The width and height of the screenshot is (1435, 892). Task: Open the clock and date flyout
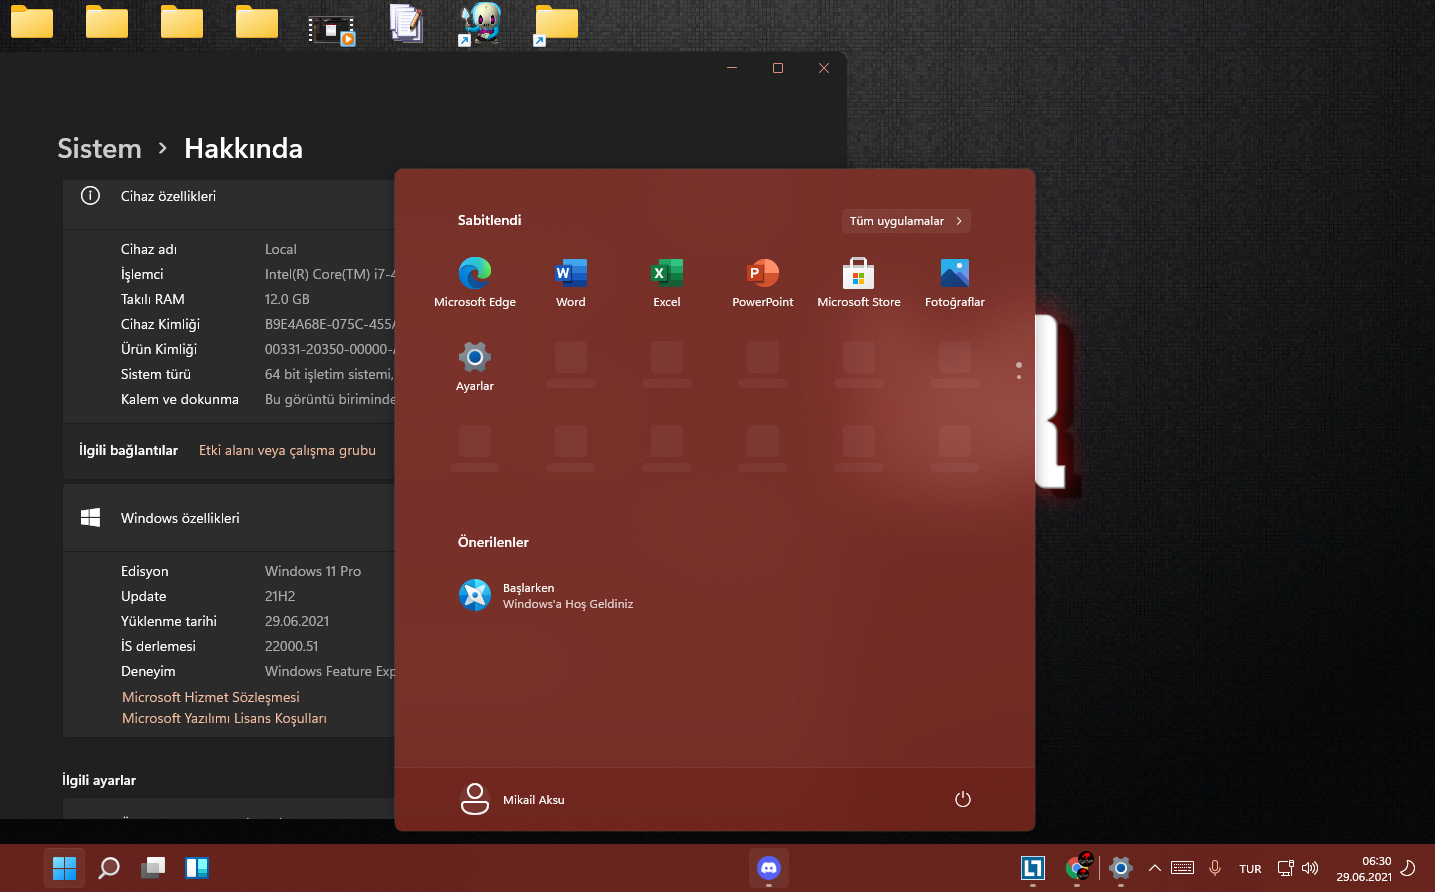[x=1364, y=869]
